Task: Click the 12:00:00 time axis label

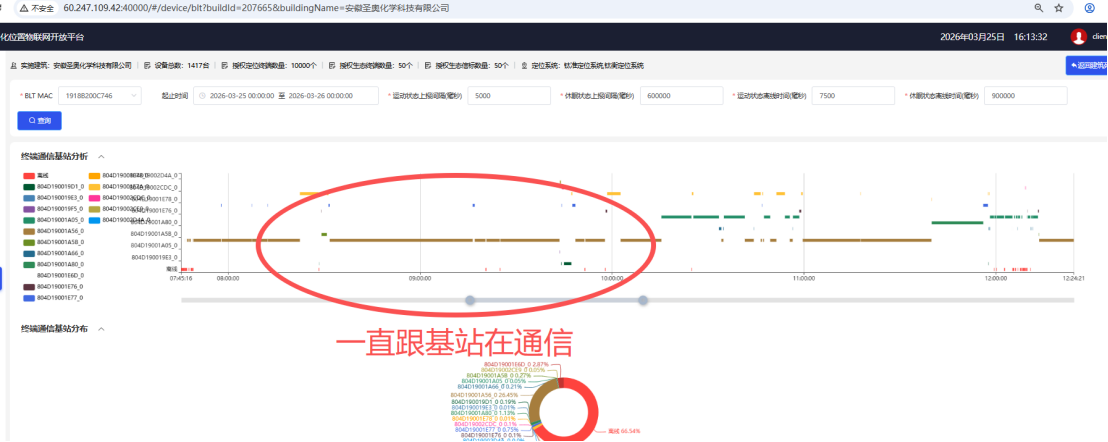Action: pyautogui.click(x=995, y=278)
